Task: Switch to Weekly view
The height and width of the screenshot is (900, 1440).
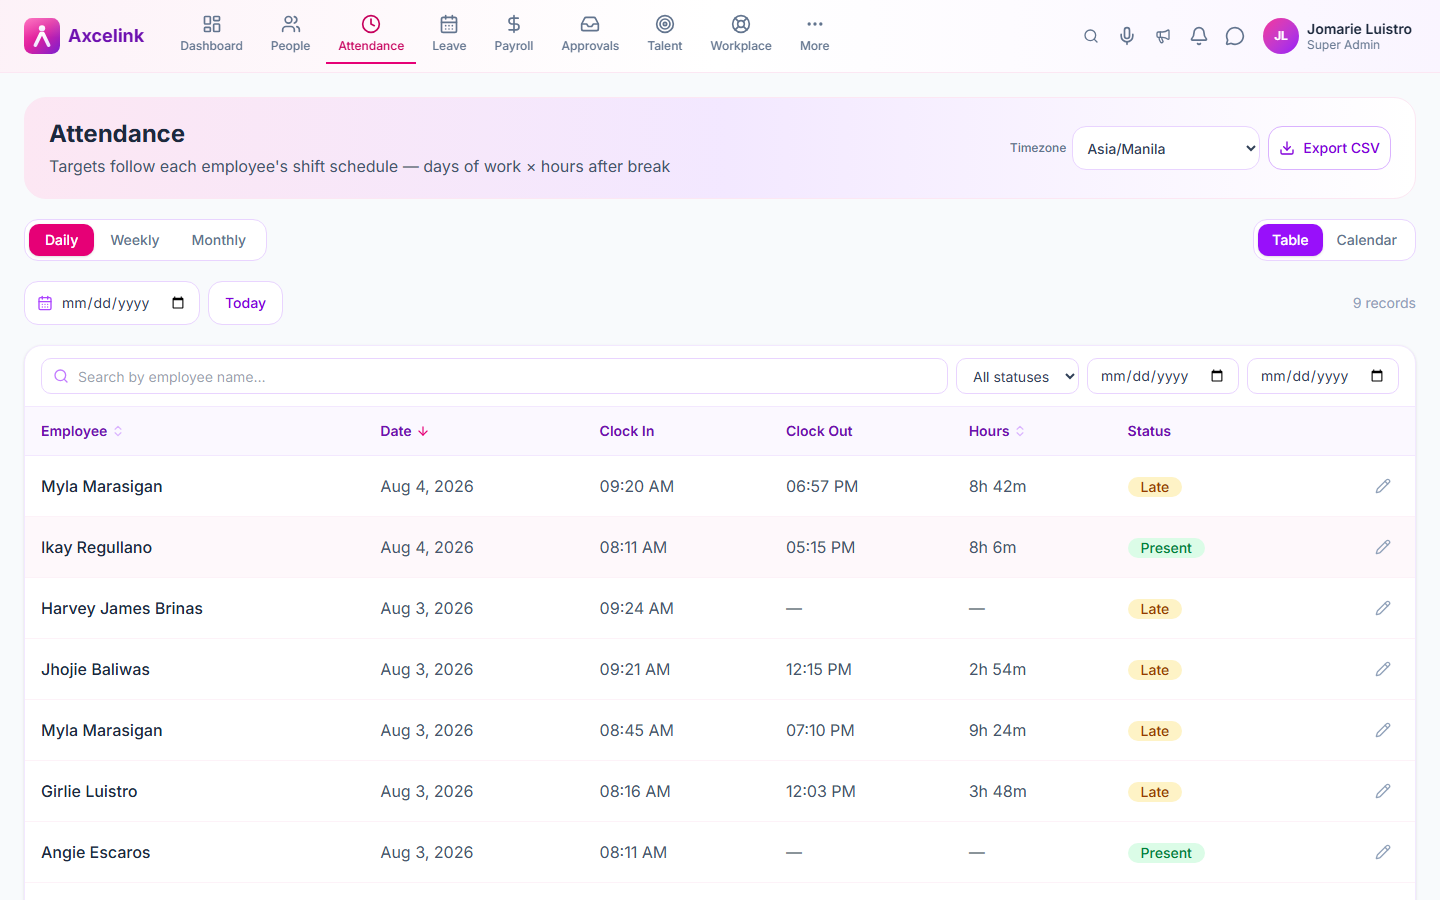Action: 135,240
